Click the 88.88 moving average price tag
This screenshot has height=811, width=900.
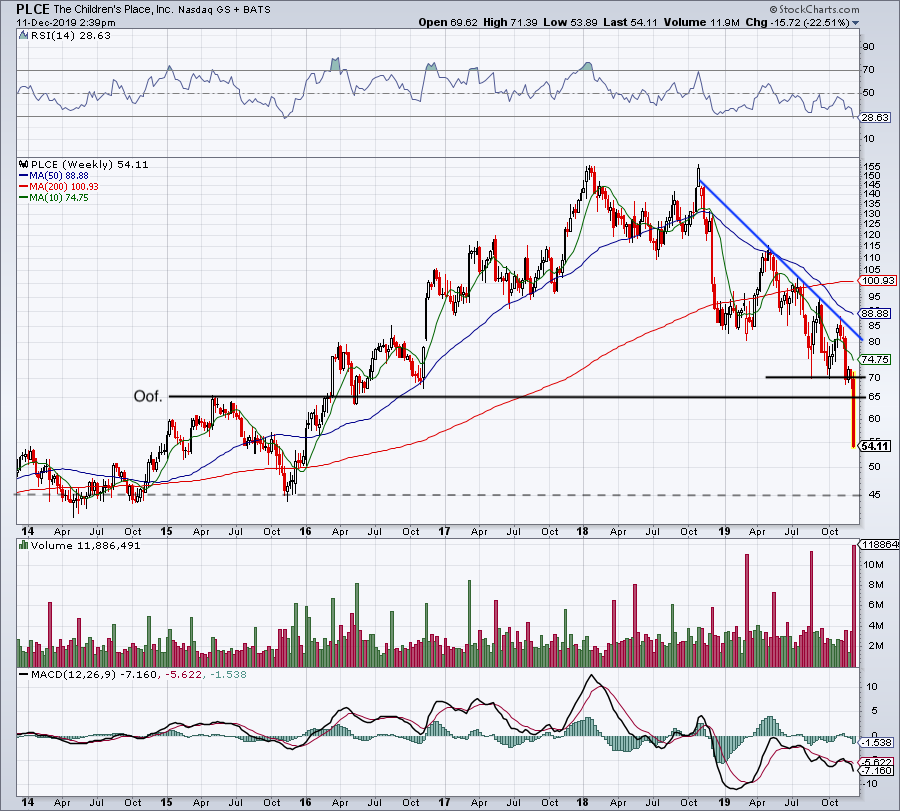tap(875, 313)
